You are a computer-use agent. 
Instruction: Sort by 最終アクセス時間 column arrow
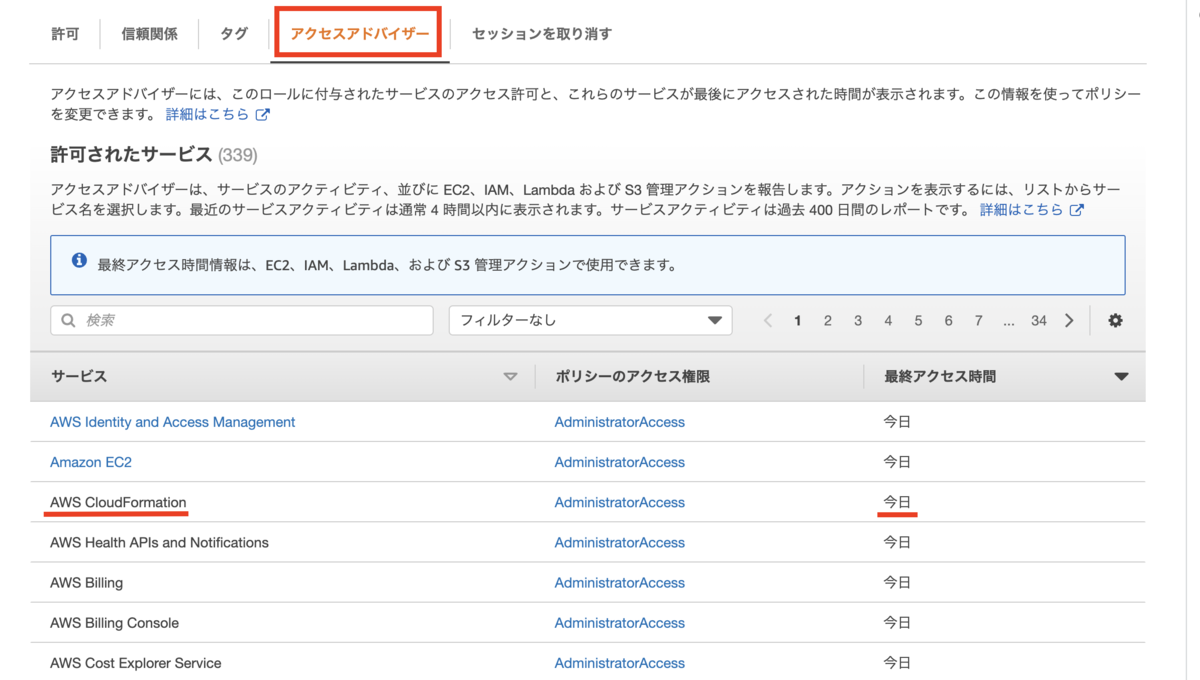pos(1121,377)
